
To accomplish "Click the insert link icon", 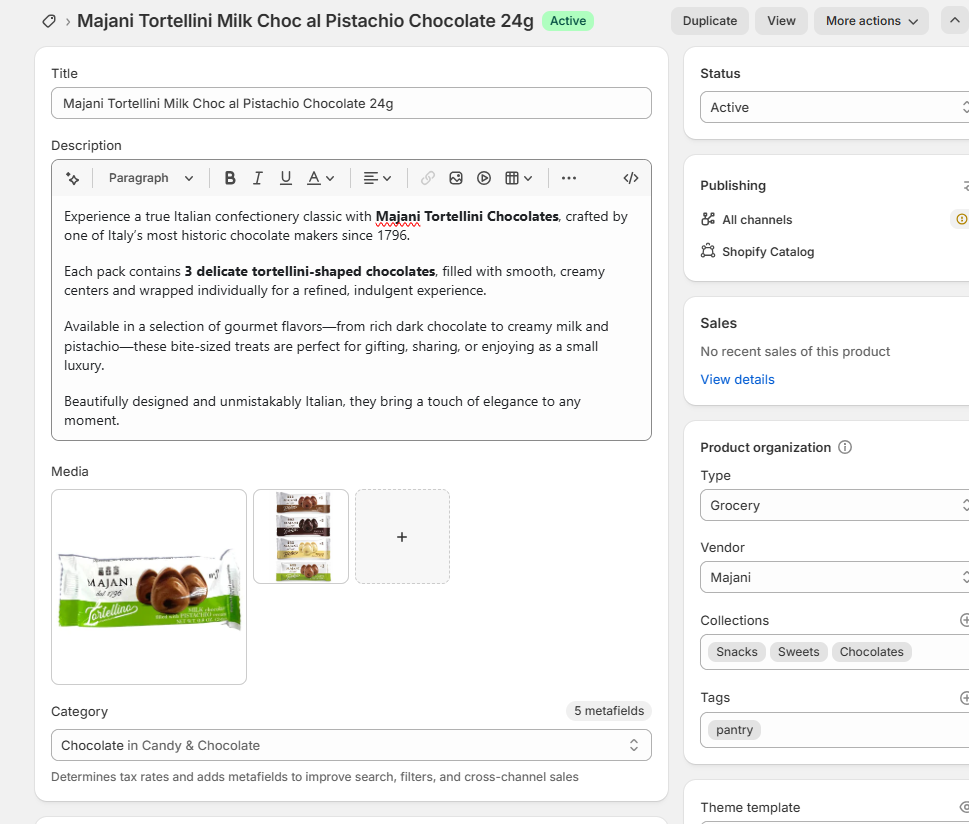I will coord(428,179).
